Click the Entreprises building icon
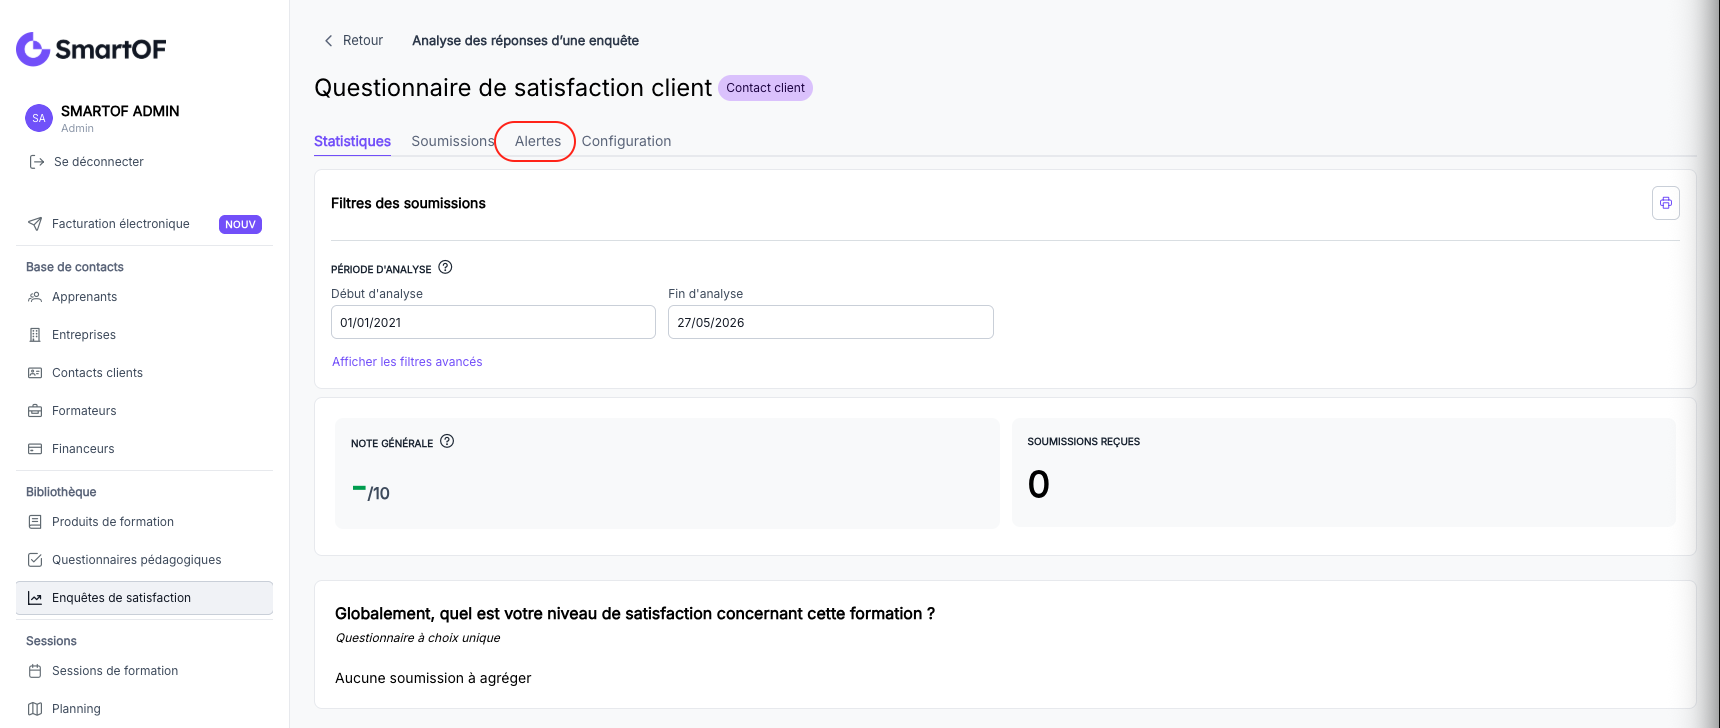Image resolution: width=1720 pixels, height=728 pixels. (35, 335)
